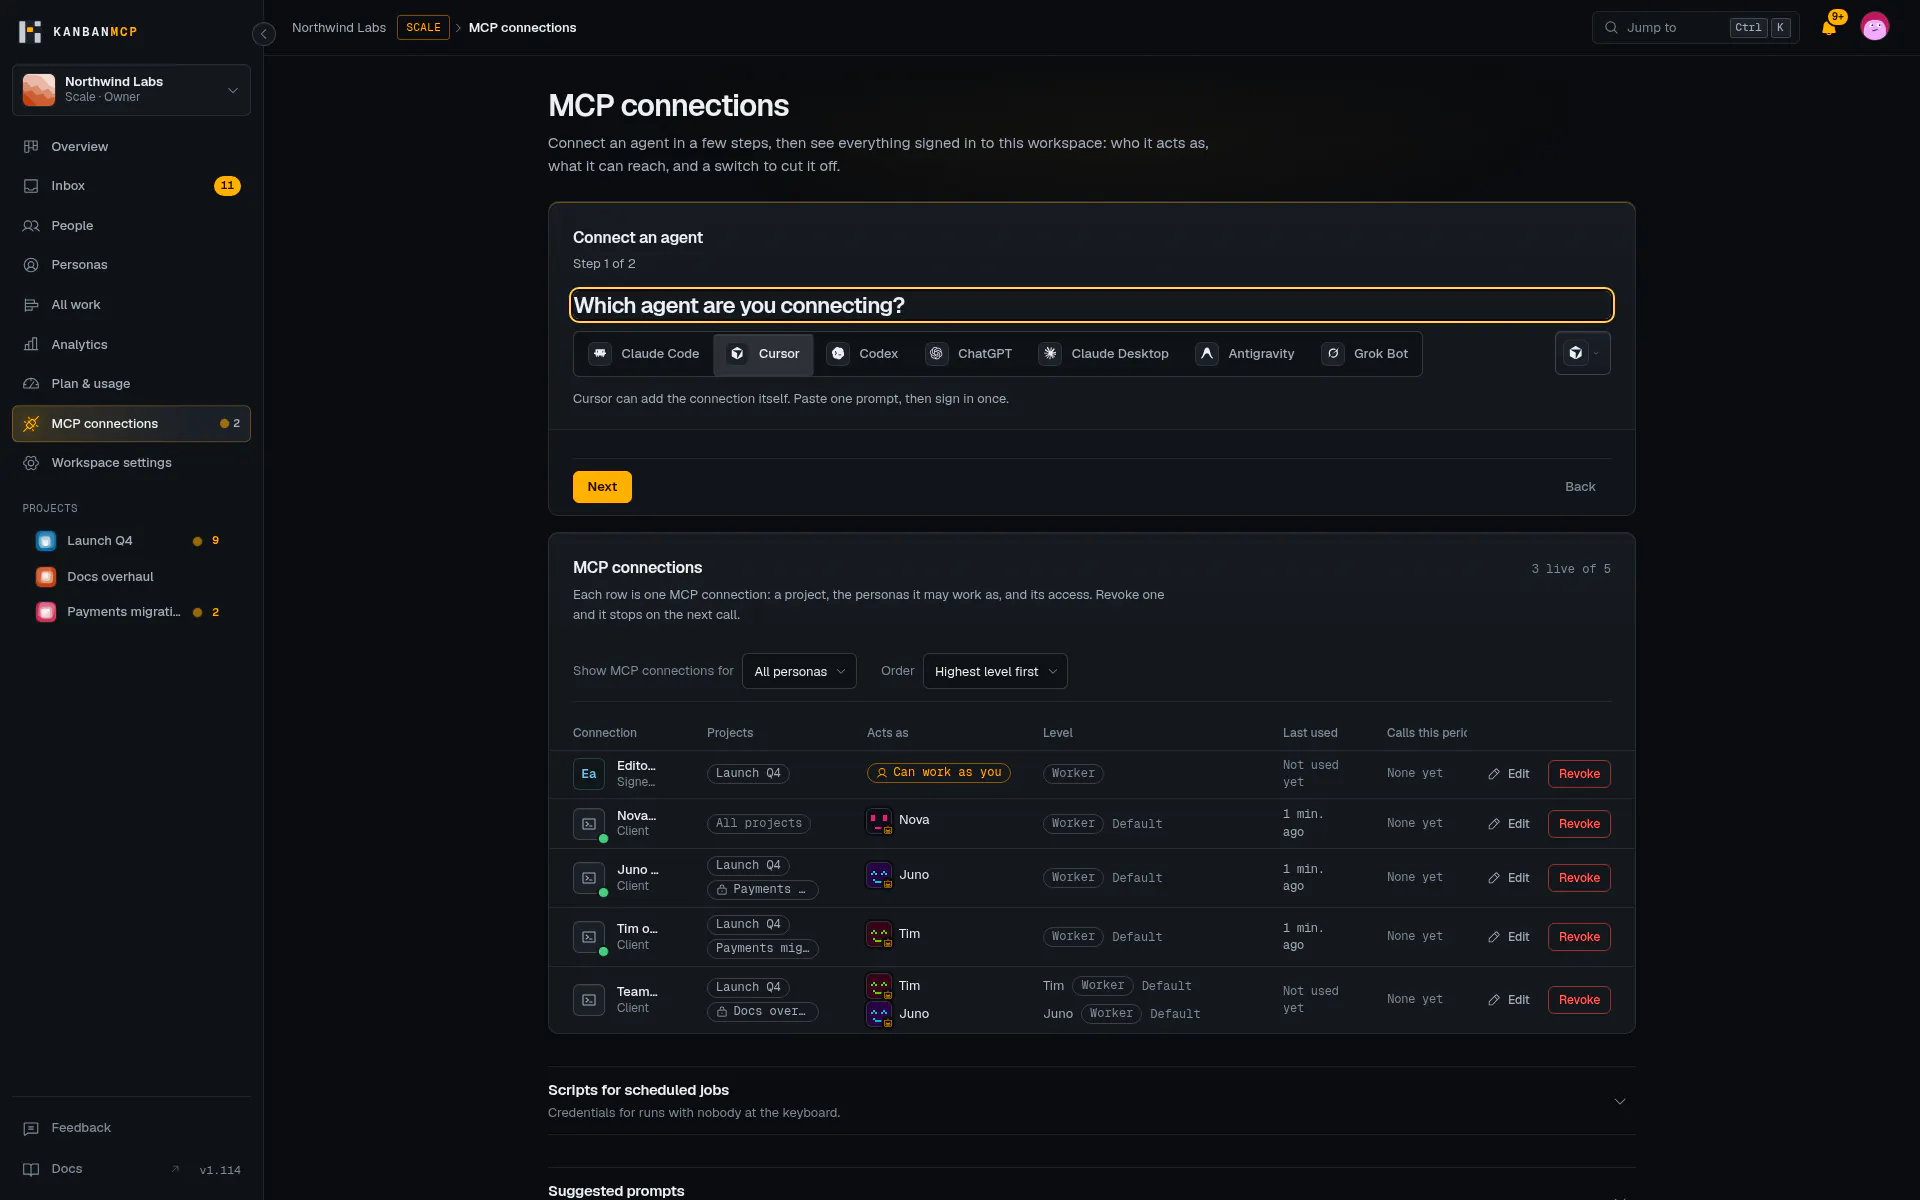The width and height of the screenshot is (1920, 1200).
Task: Click Northwind Labs breadcrumb link
Action: click(339, 28)
